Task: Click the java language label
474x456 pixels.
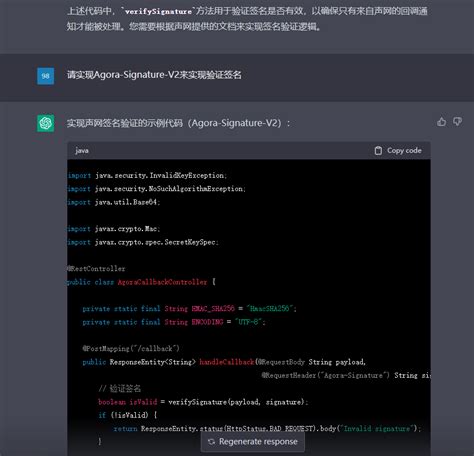Action: 82,151
